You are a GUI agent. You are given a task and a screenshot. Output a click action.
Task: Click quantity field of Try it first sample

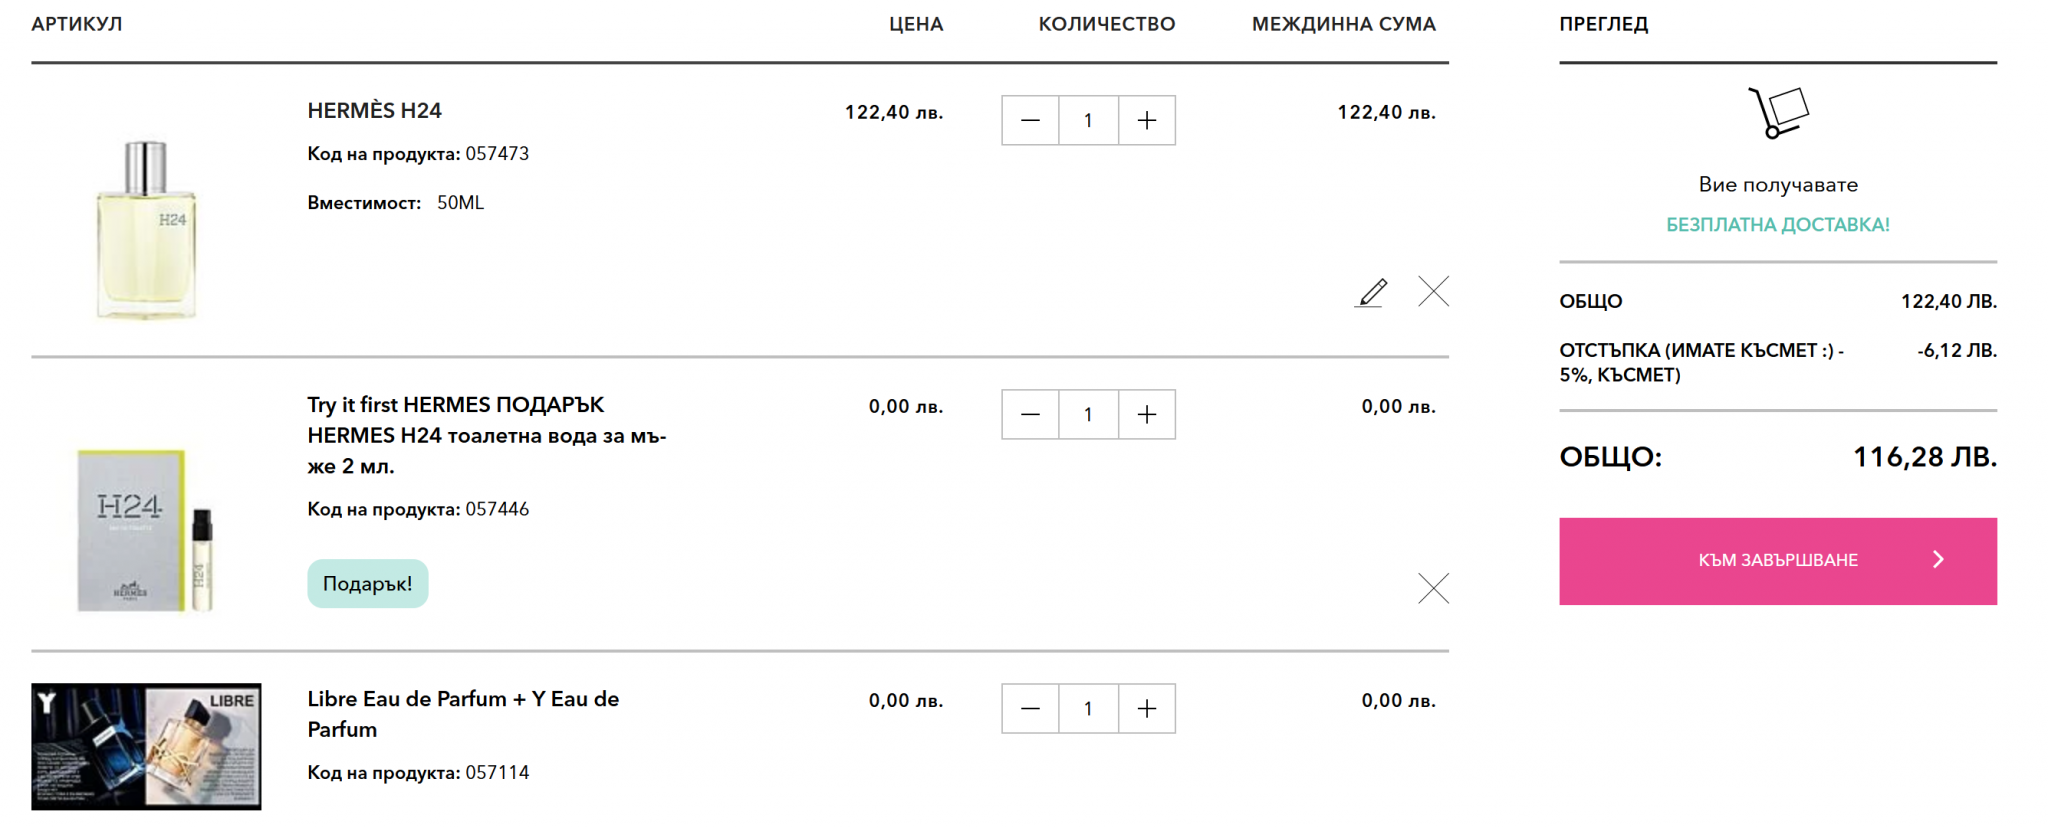tap(1088, 415)
